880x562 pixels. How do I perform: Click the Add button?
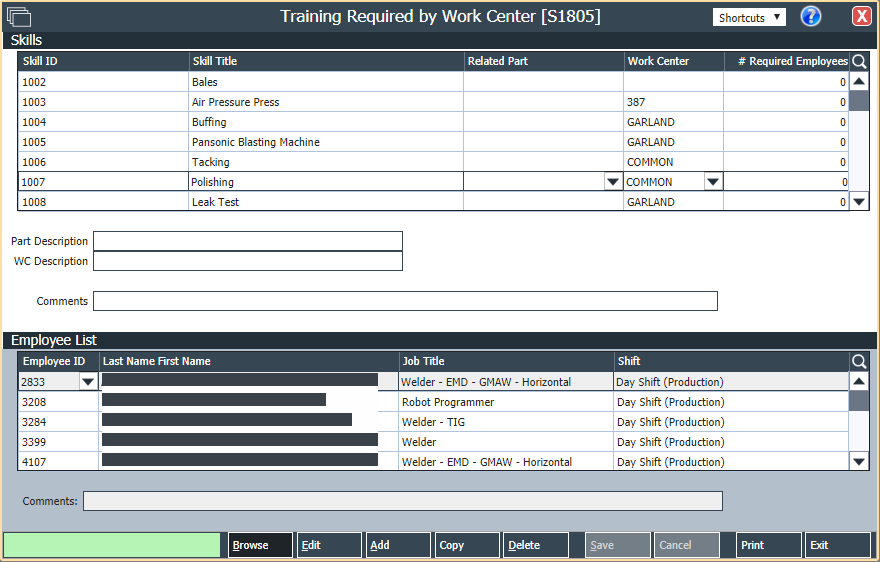[397, 545]
